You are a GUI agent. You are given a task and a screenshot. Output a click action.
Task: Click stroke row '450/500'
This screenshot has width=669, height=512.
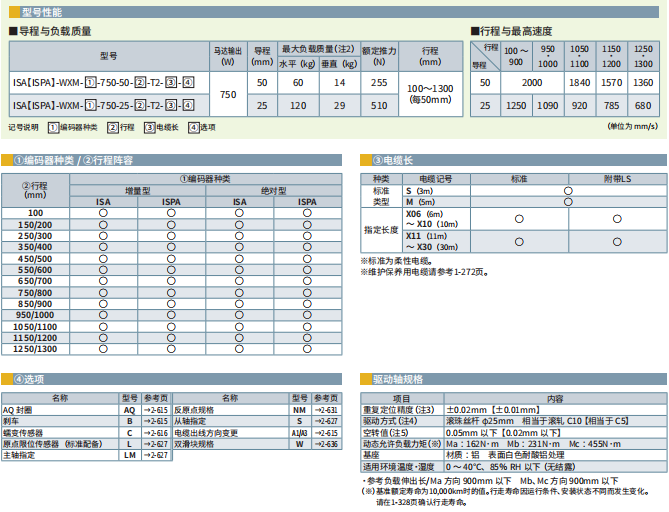(172, 259)
